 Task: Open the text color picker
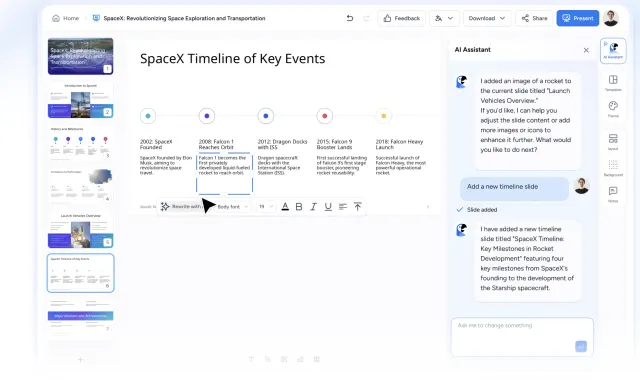coord(285,206)
